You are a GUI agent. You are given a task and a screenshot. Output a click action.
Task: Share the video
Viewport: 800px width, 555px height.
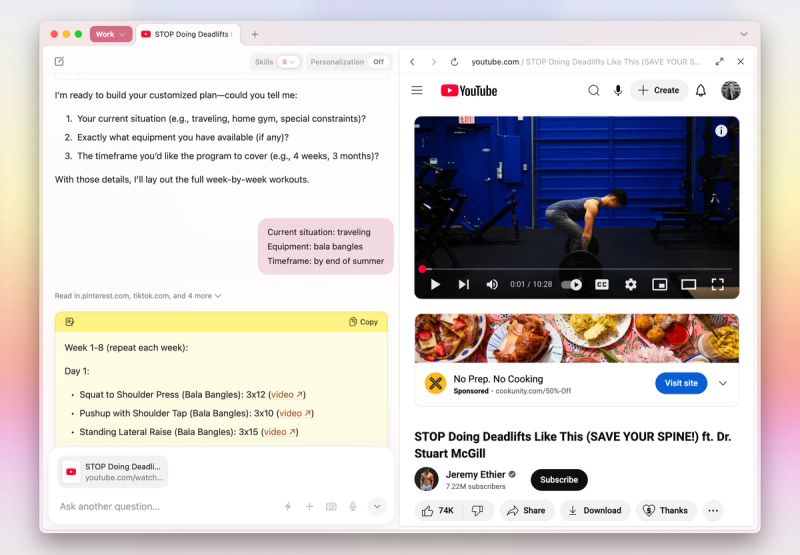coord(527,511)
